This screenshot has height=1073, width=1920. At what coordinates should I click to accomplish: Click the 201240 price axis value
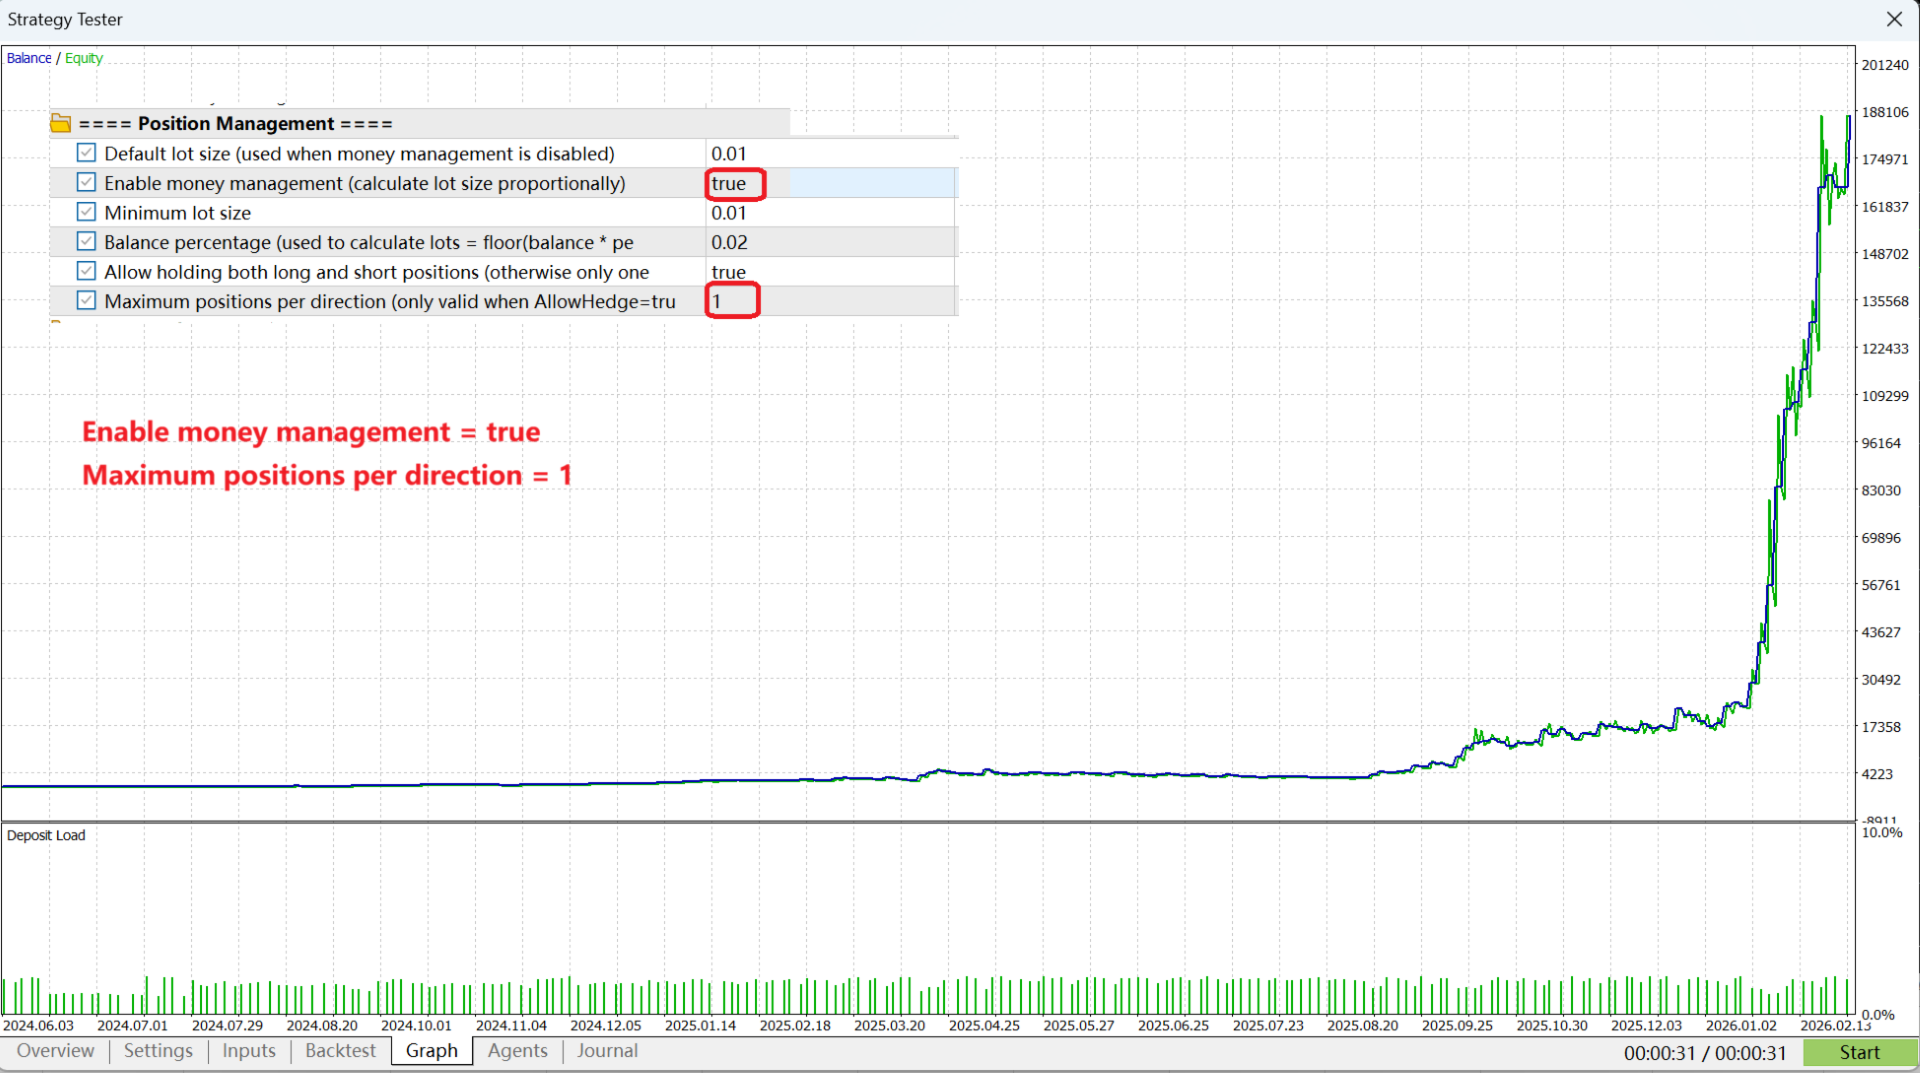[x=1885, y=65]
